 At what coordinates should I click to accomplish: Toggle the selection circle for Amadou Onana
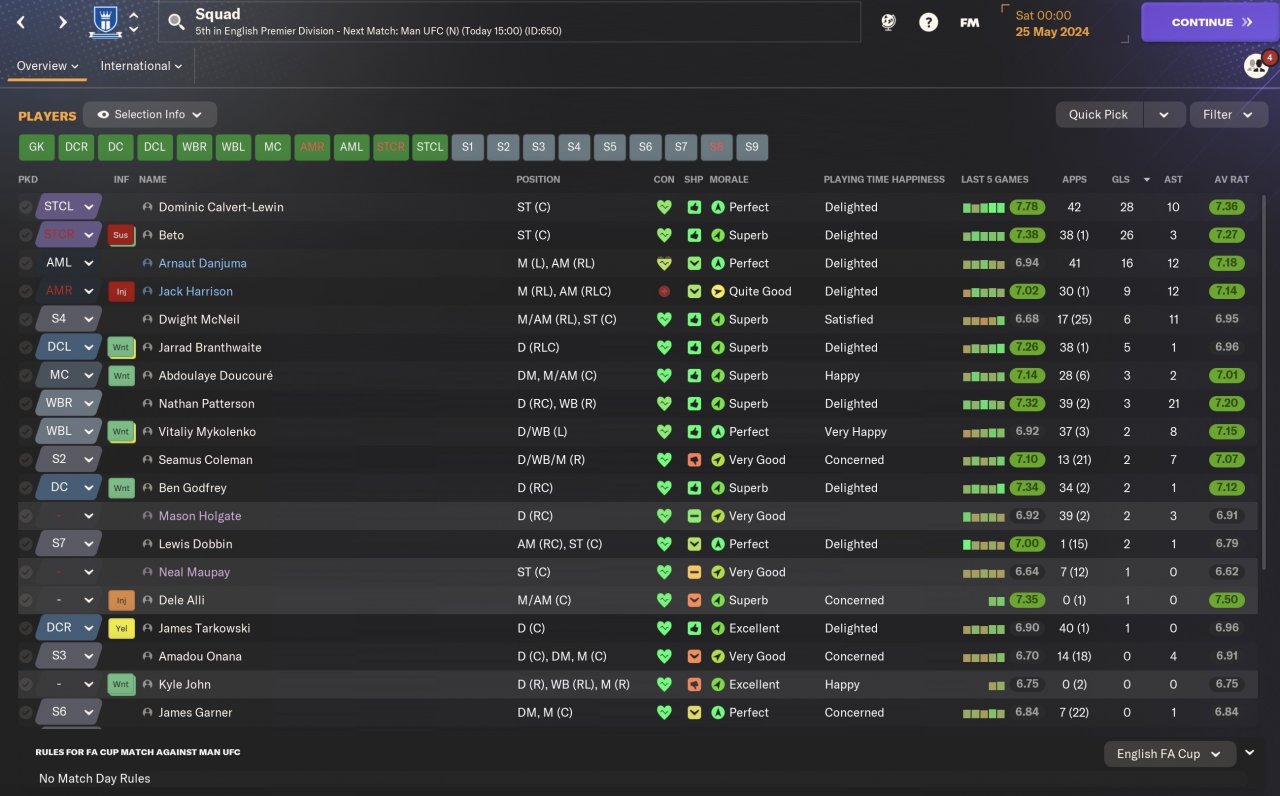(25, 656)
